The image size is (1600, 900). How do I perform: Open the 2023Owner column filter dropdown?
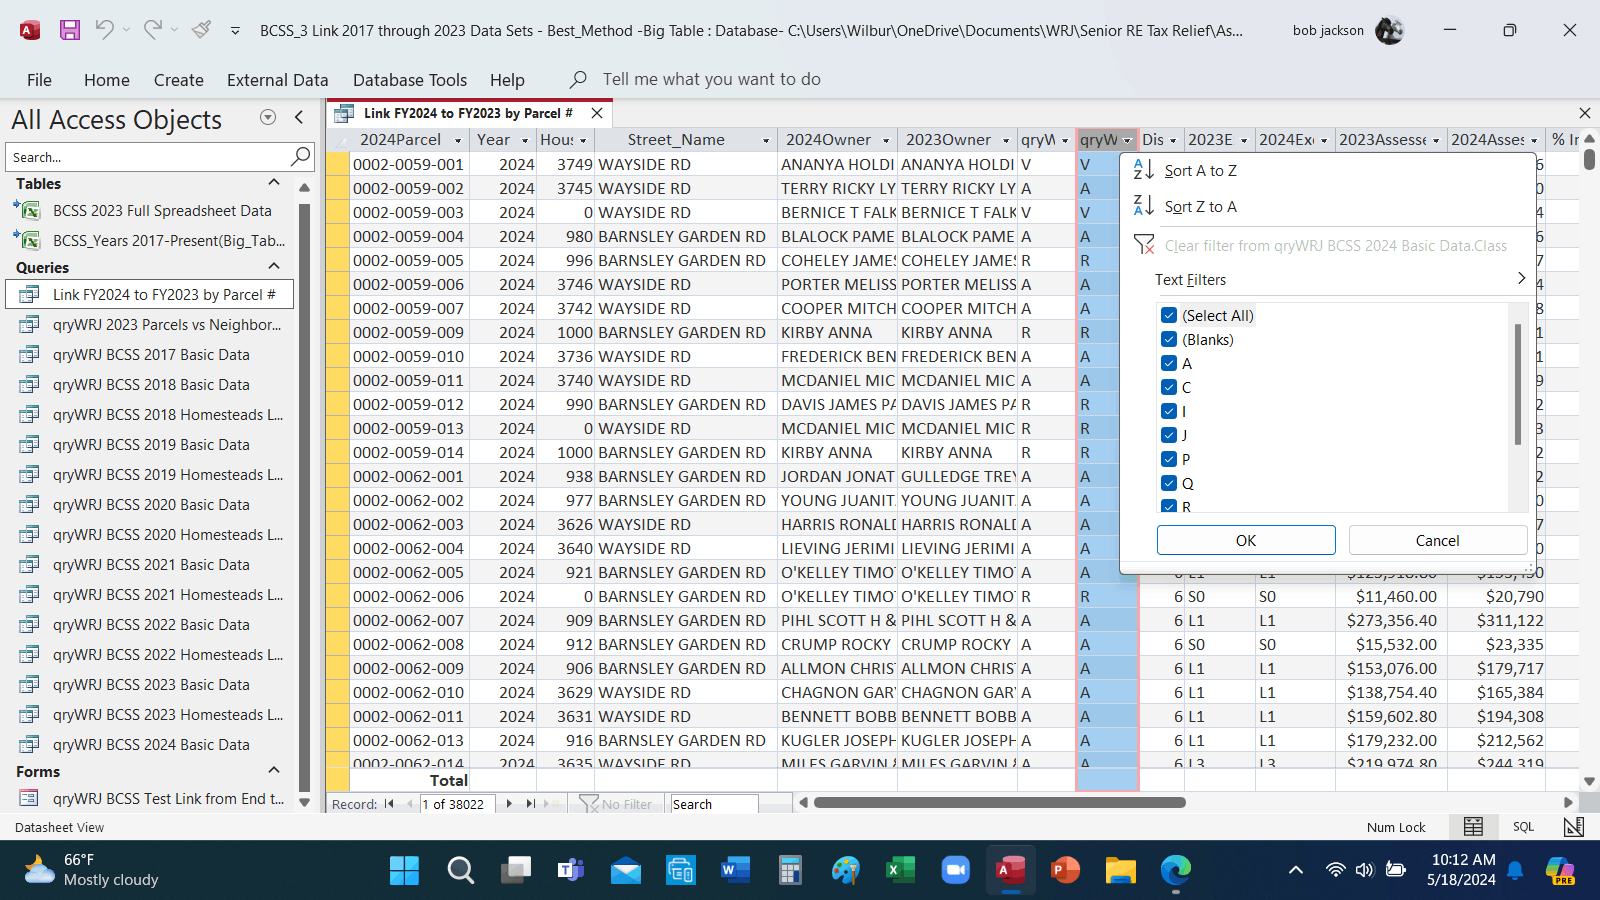click(x=1006, y=141)
